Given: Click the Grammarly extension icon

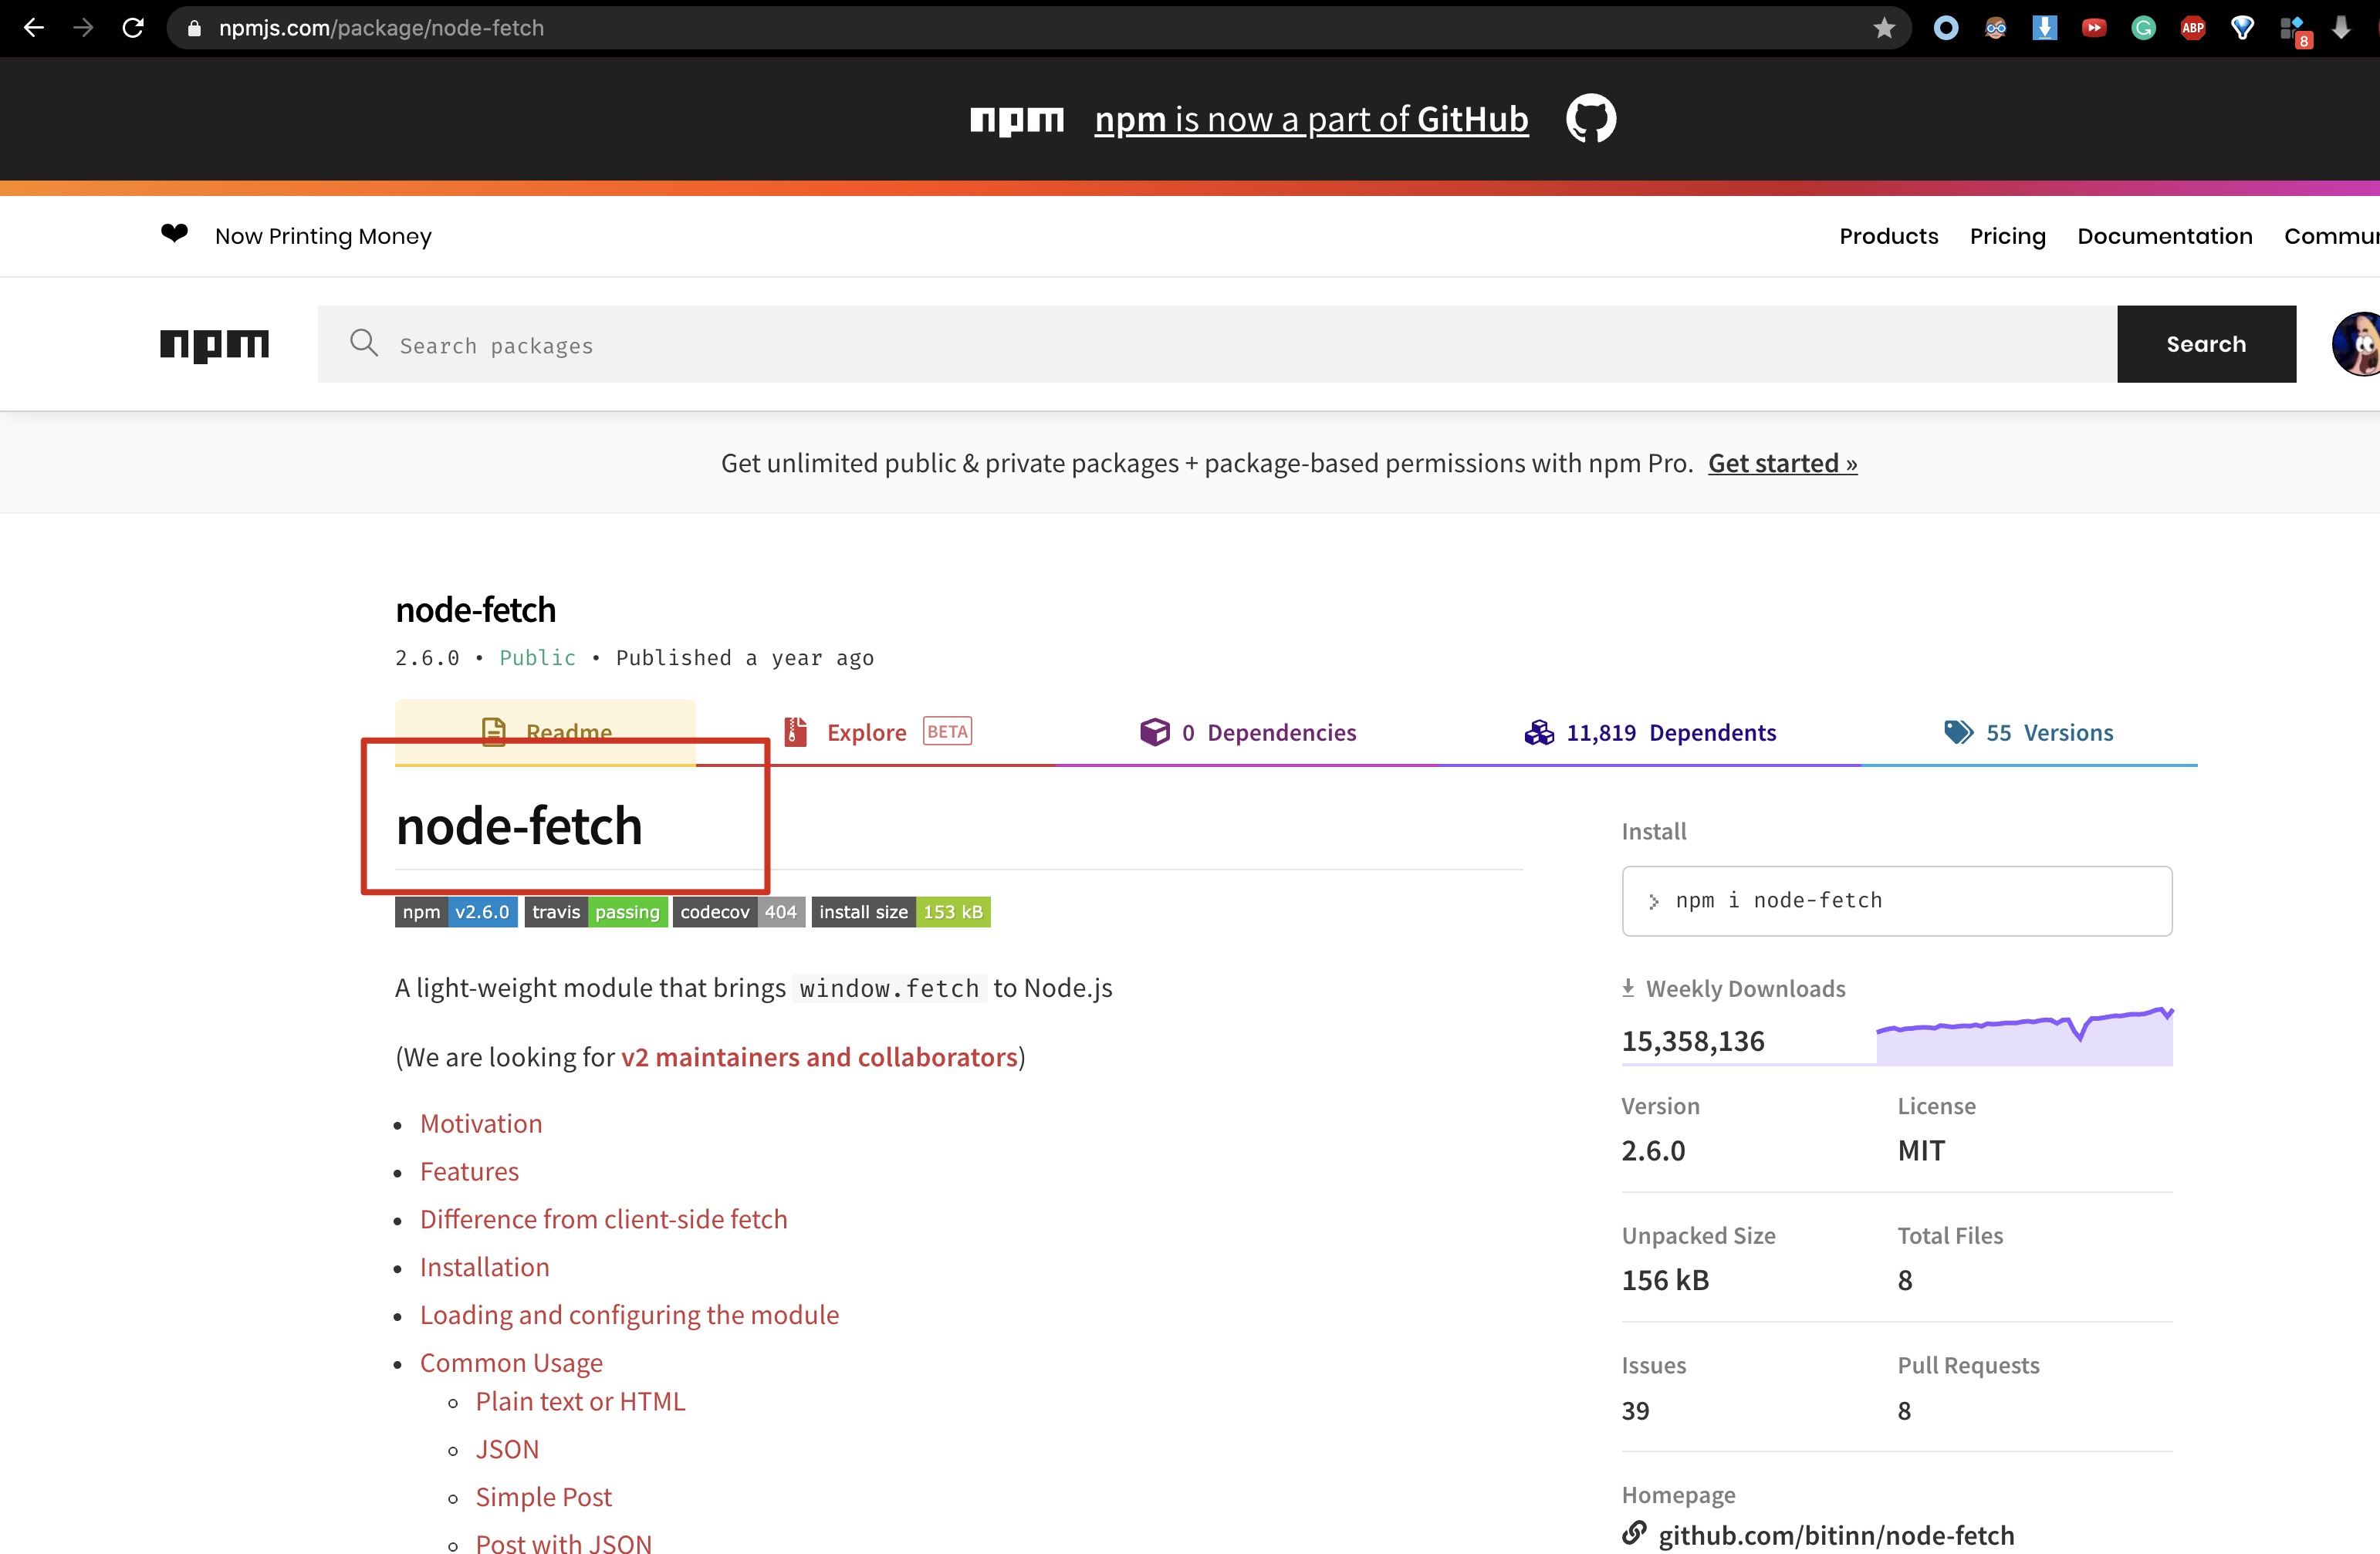Looking at the screenshot, I should (2143, 27).
